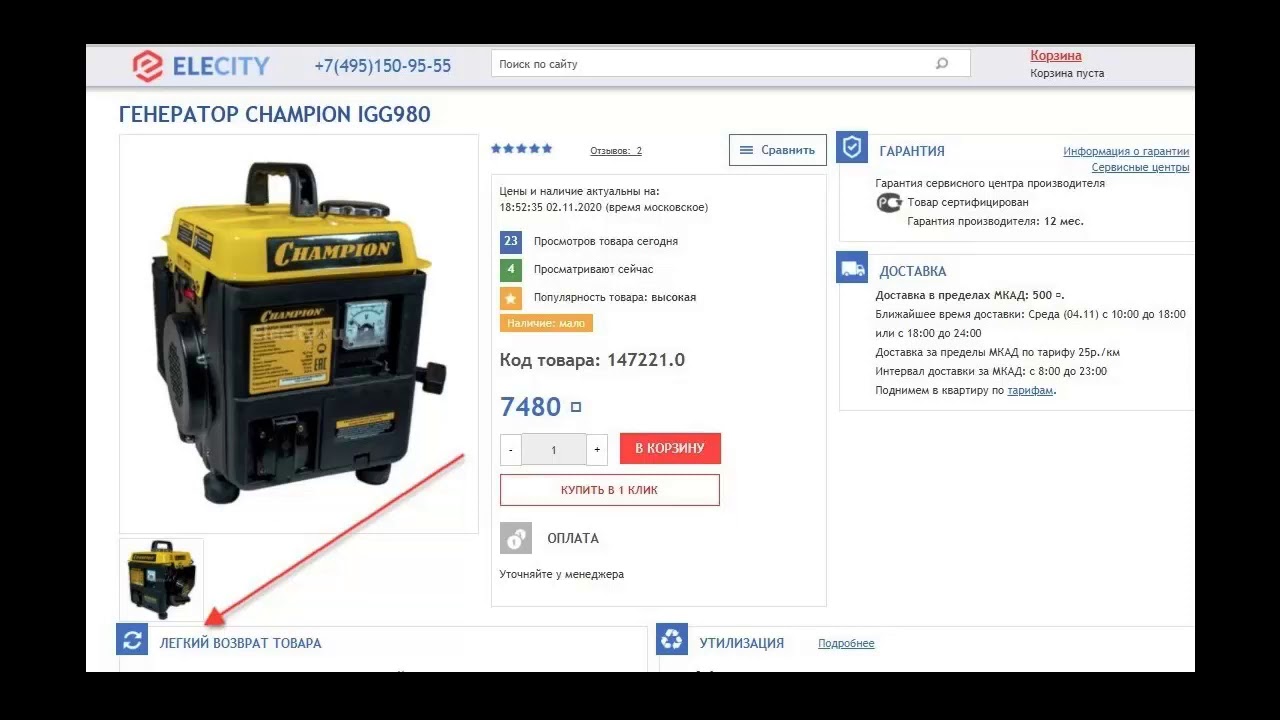
Task: Increase quantity with plus button
Action: tap(597, 450)
